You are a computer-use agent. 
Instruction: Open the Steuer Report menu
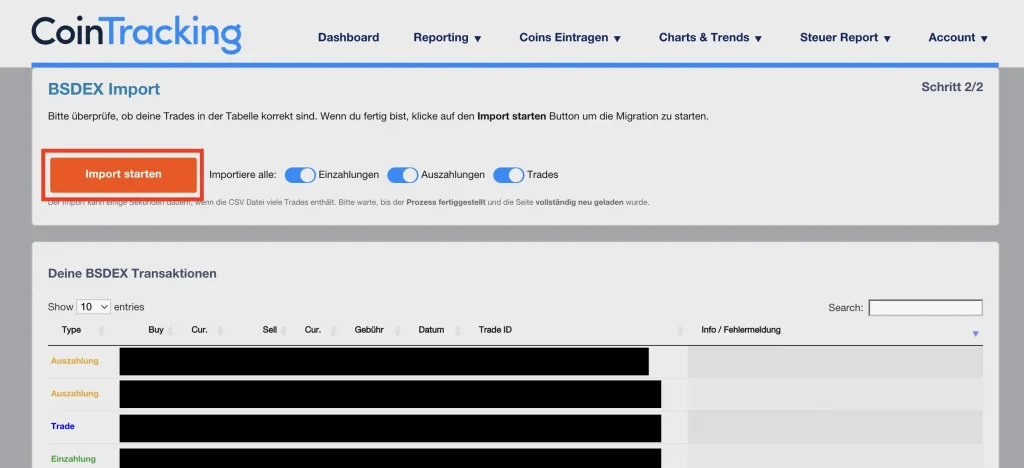(845, 38)
